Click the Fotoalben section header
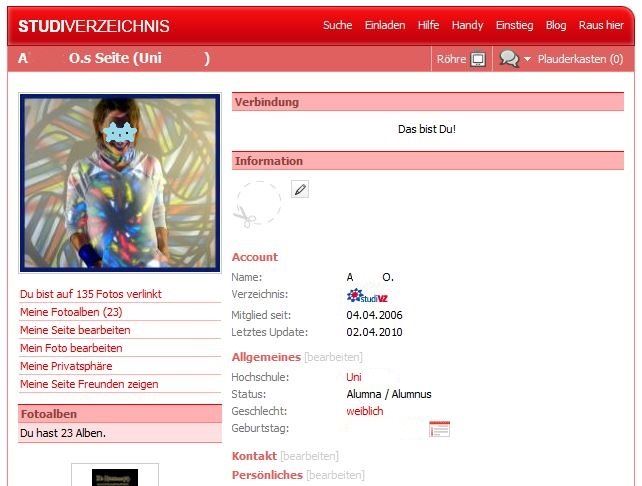This screenshot has width=642, height=486. [120, 414]
